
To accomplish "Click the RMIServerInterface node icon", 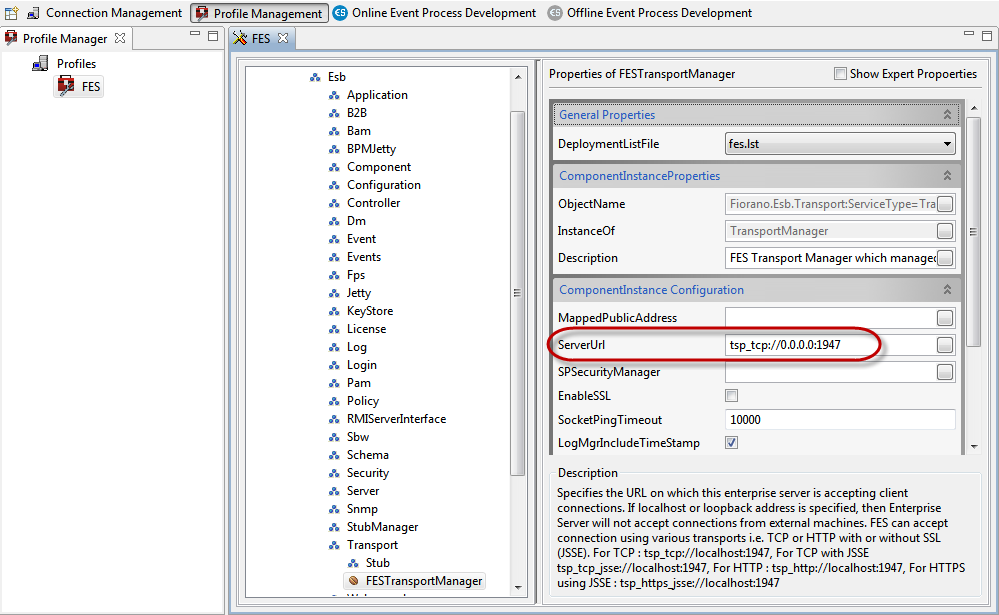I will [334, 419].
